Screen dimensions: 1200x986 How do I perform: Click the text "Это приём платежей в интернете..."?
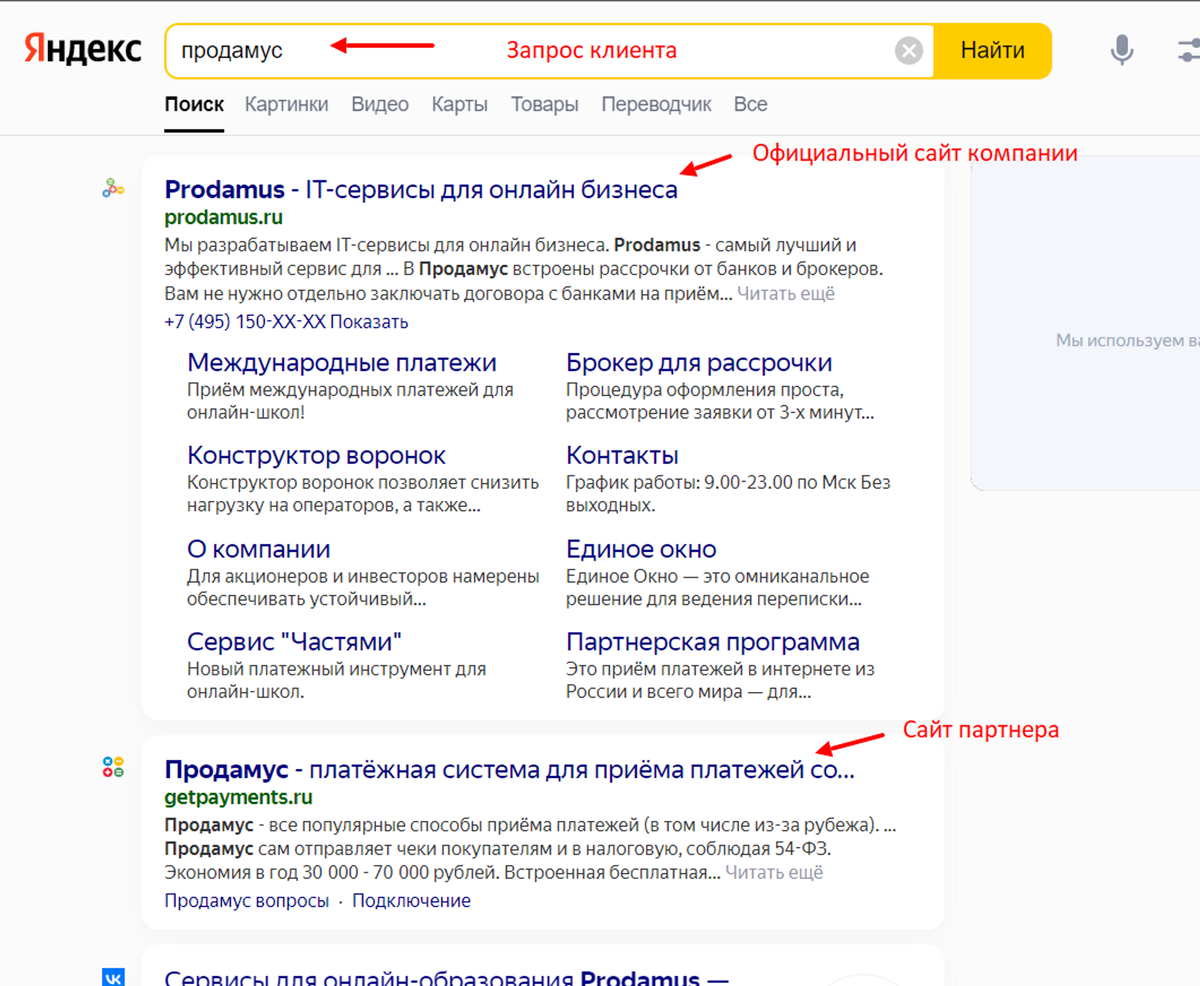720,680
